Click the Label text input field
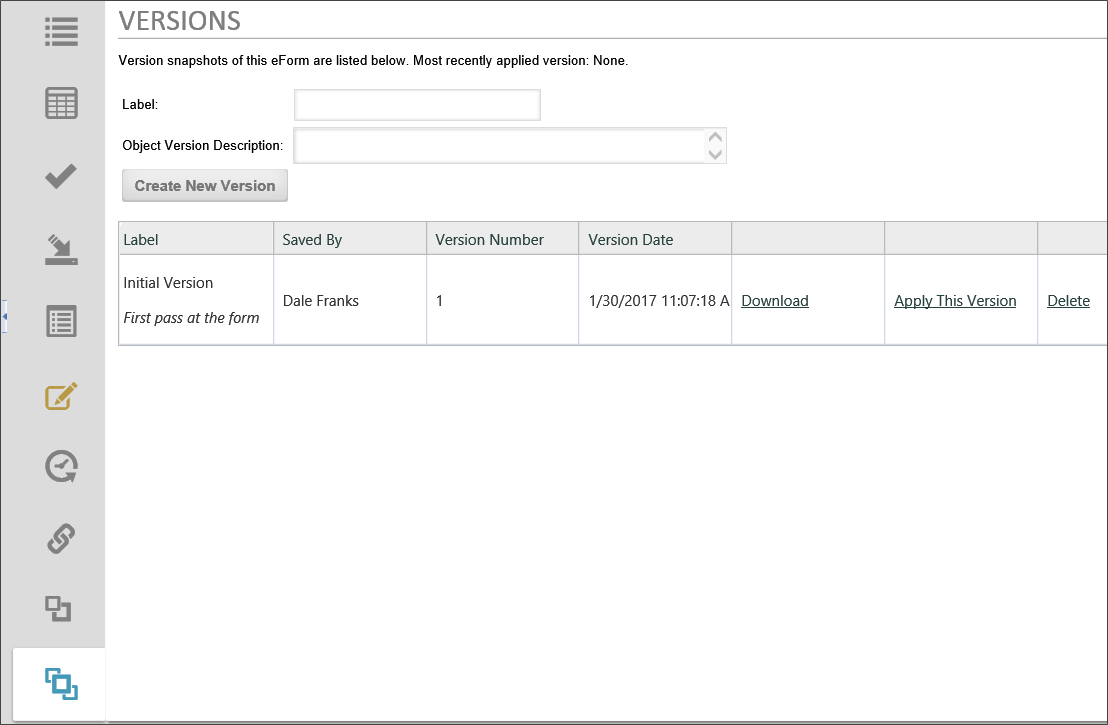This screenshot has height=725, width=1108. 417,105
